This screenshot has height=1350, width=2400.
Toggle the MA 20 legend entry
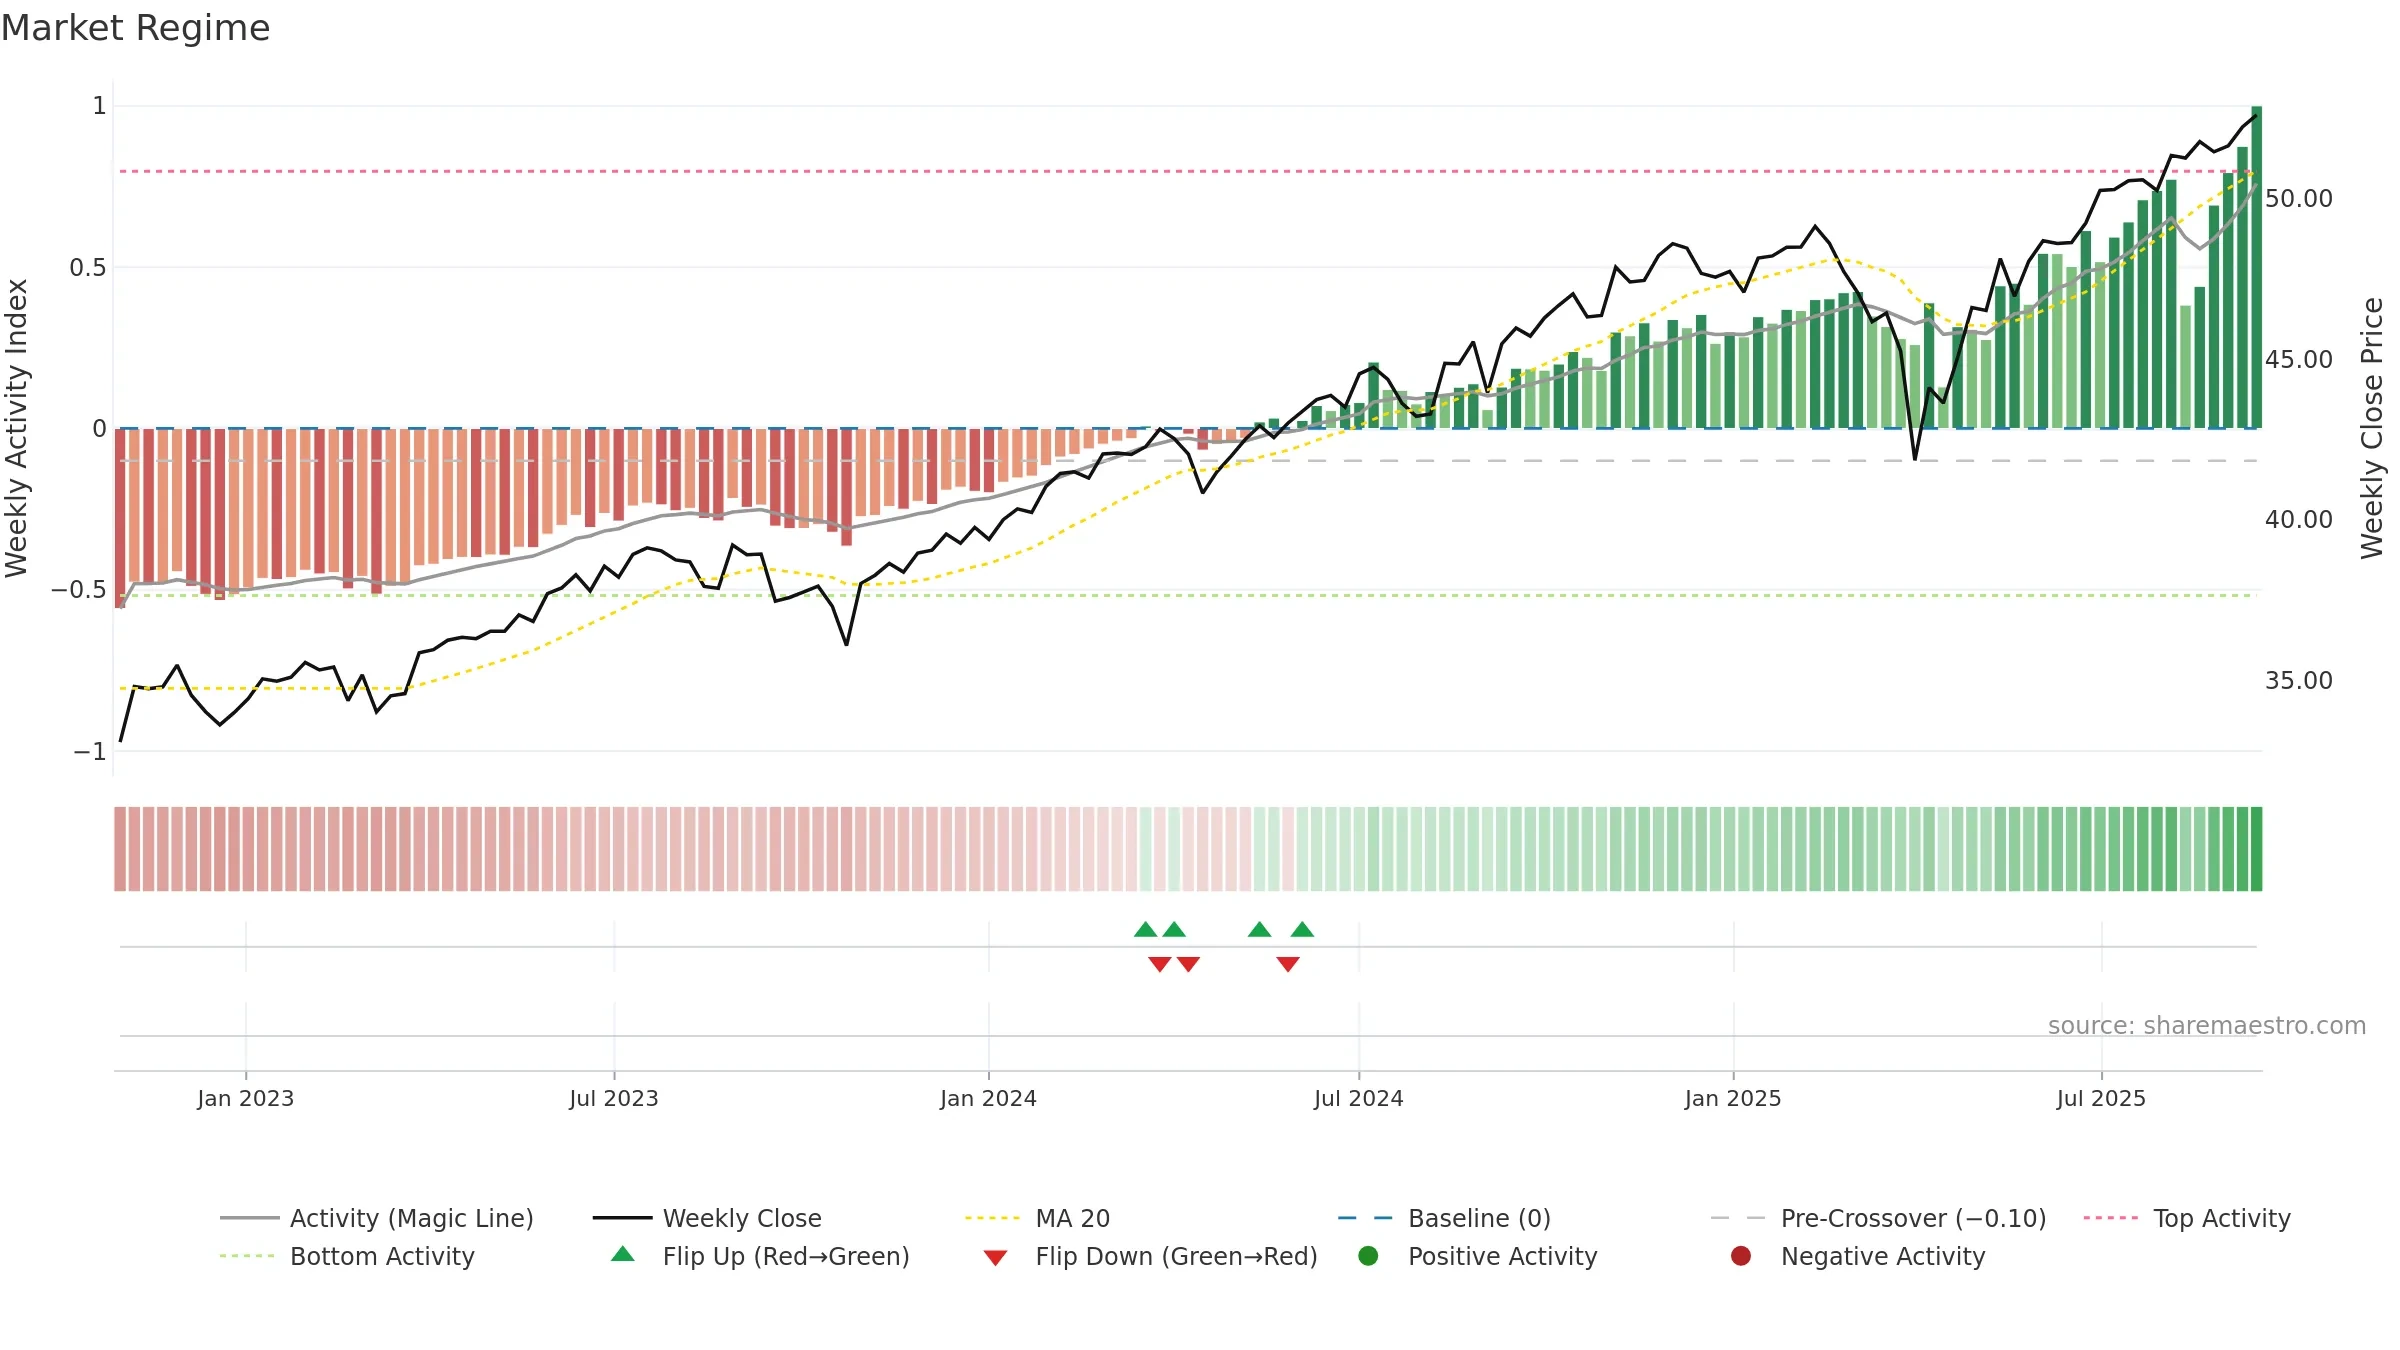point(1037,1218)
